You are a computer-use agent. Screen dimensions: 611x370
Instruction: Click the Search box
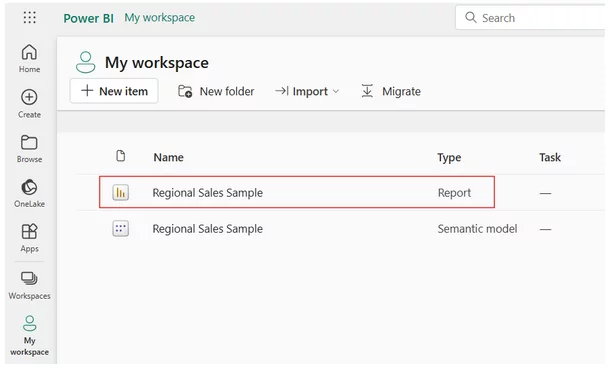pyautogui.click(x=531, y=18)
